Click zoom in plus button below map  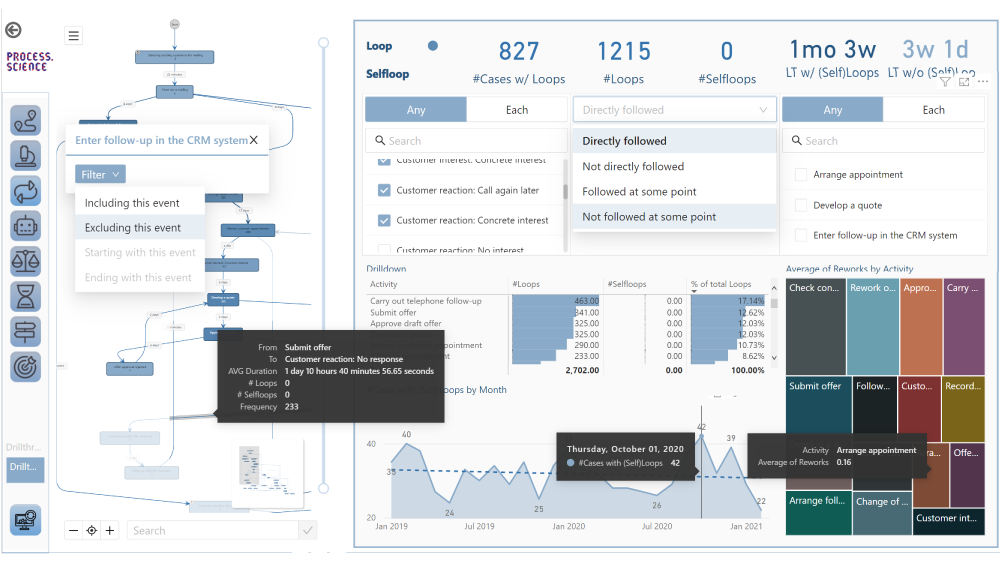[110, 531]
